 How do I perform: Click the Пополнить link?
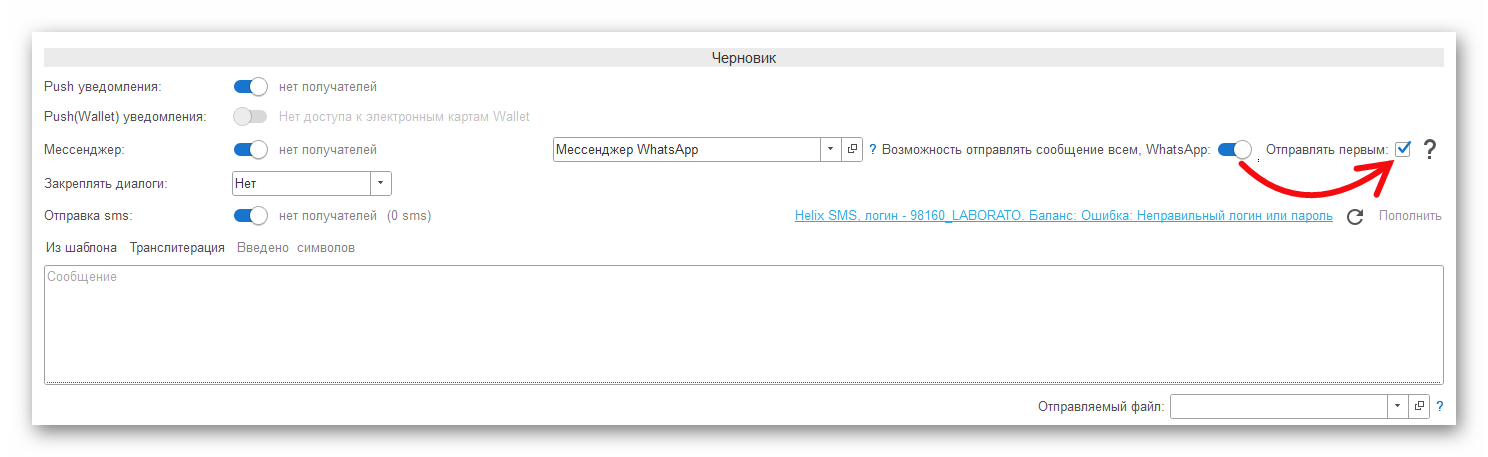point(1410,215)
